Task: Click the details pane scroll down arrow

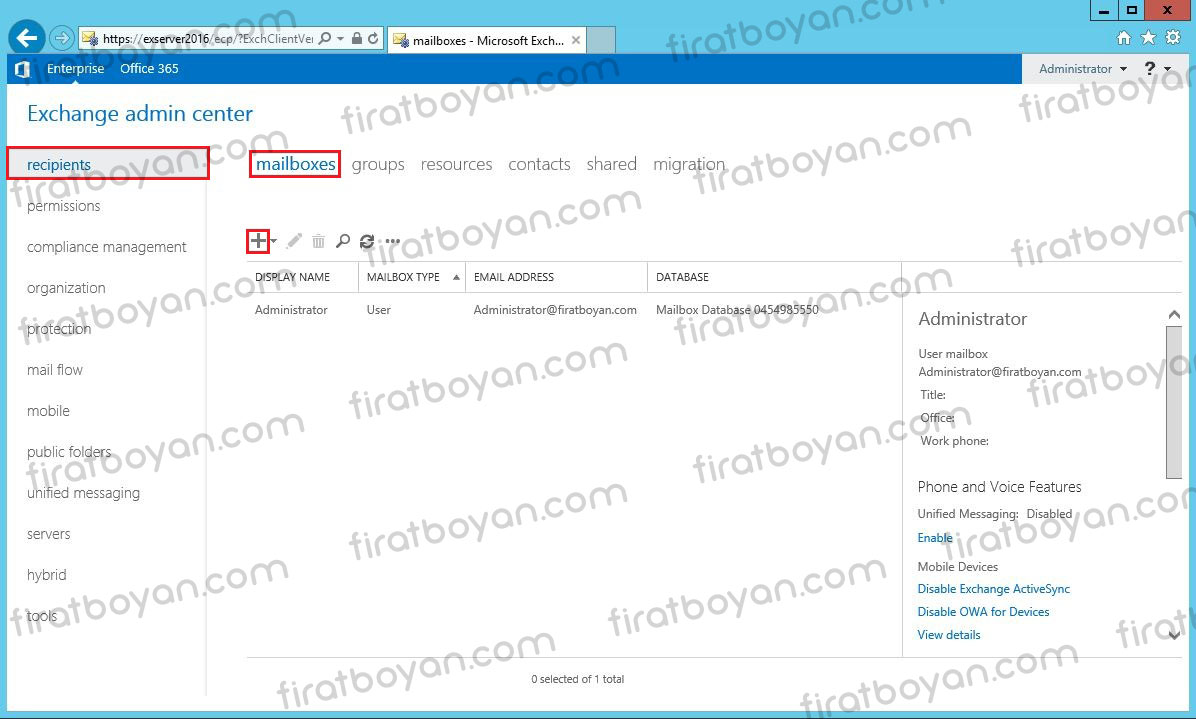Action: coord(1174,635)
